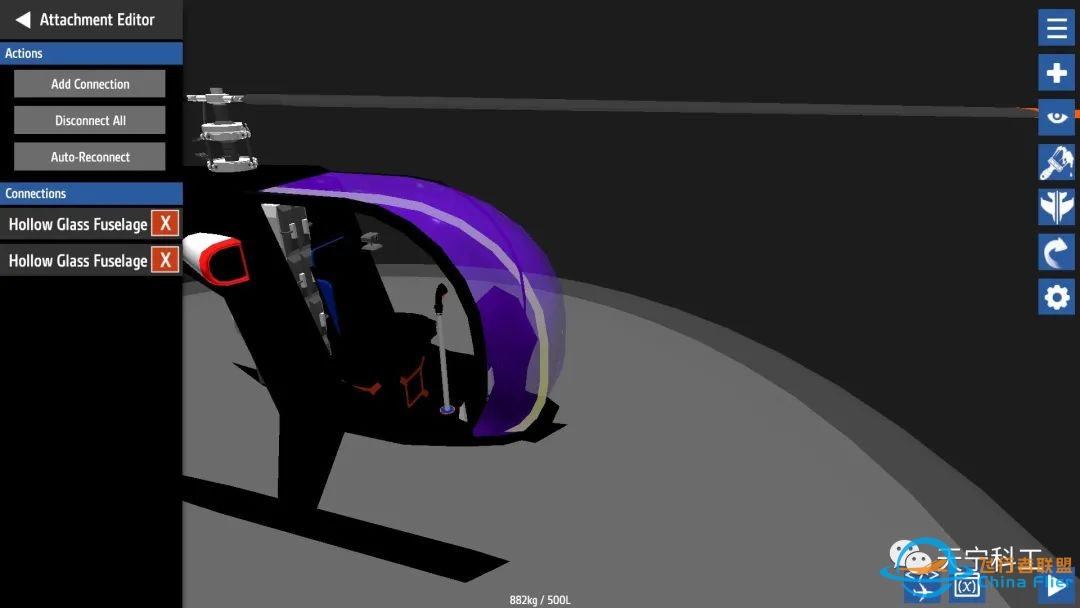Click the curved arrow redo icon

(1056, 252)
